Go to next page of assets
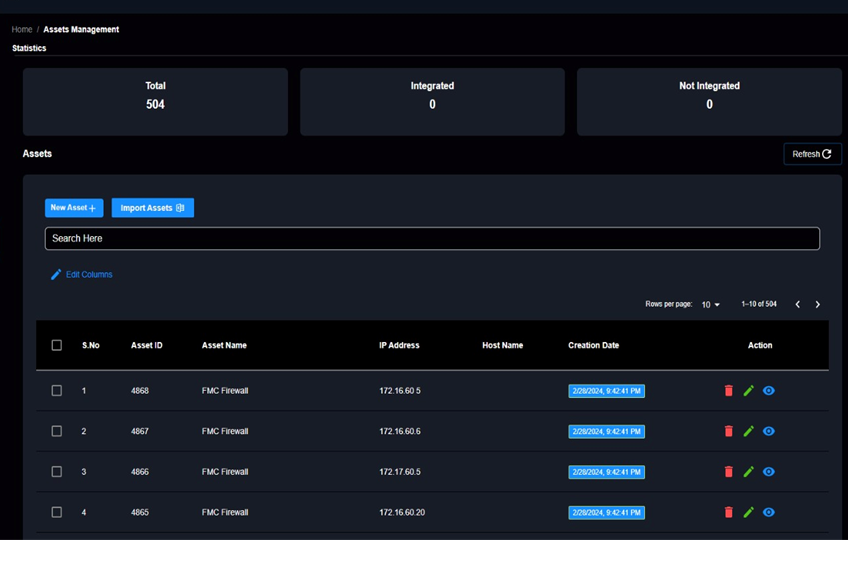Screen dimensions: 848x567 pos(817,304)
